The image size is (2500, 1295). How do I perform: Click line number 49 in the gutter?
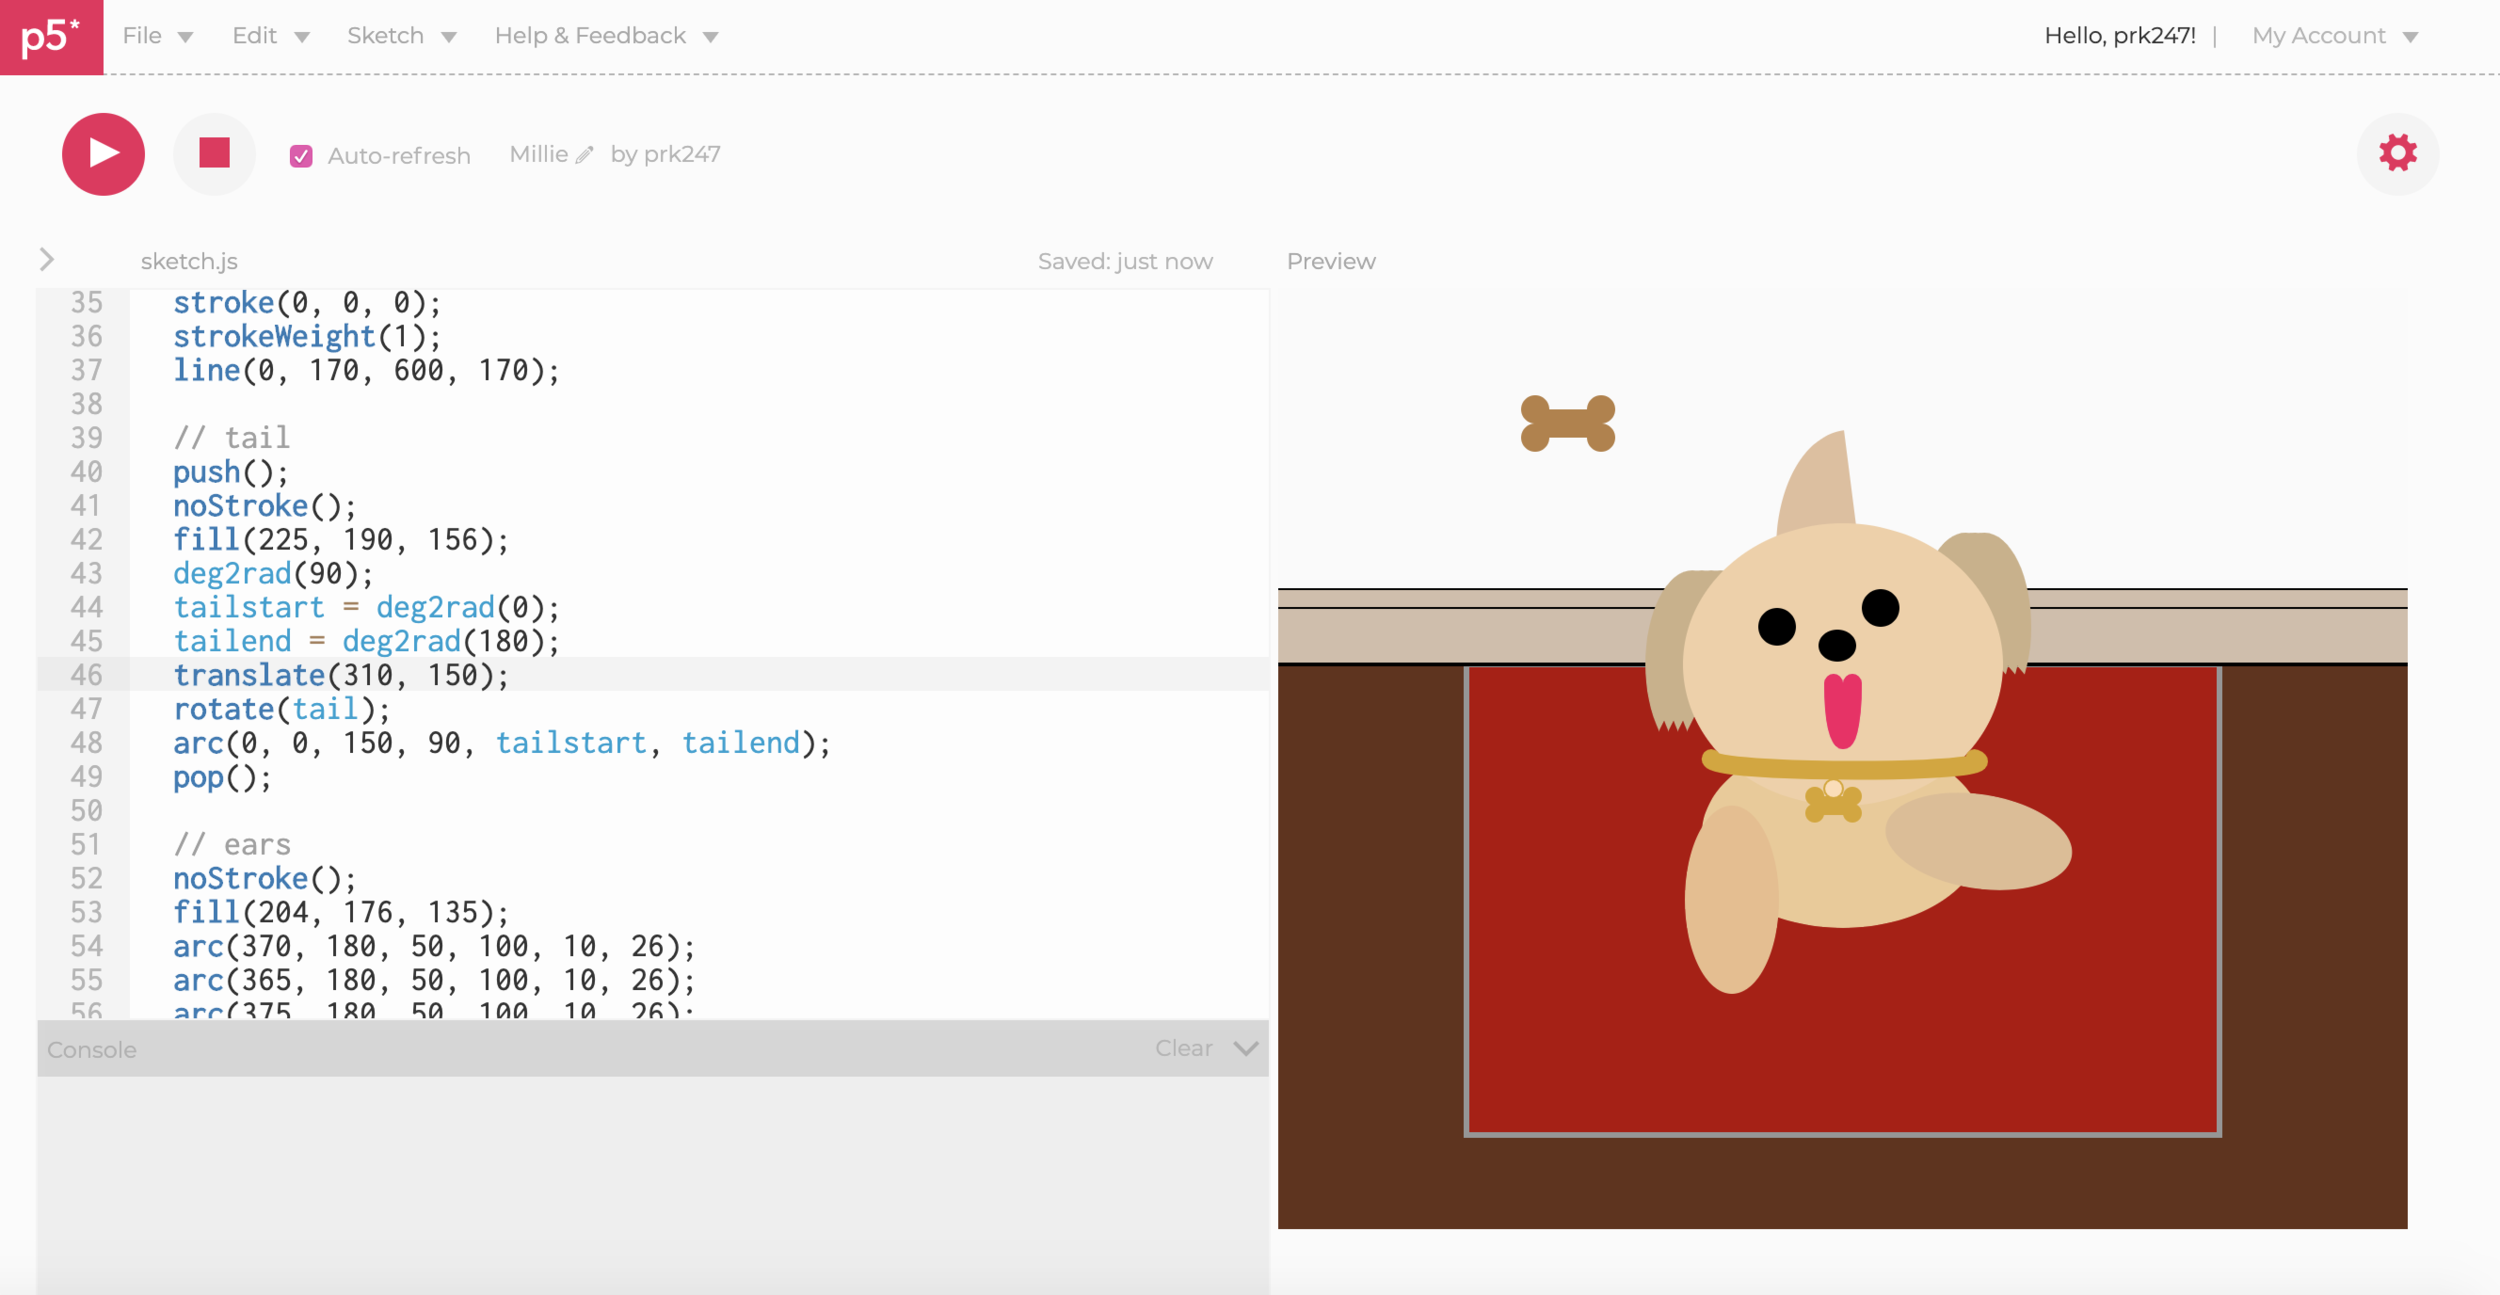[x=86, y=777]
